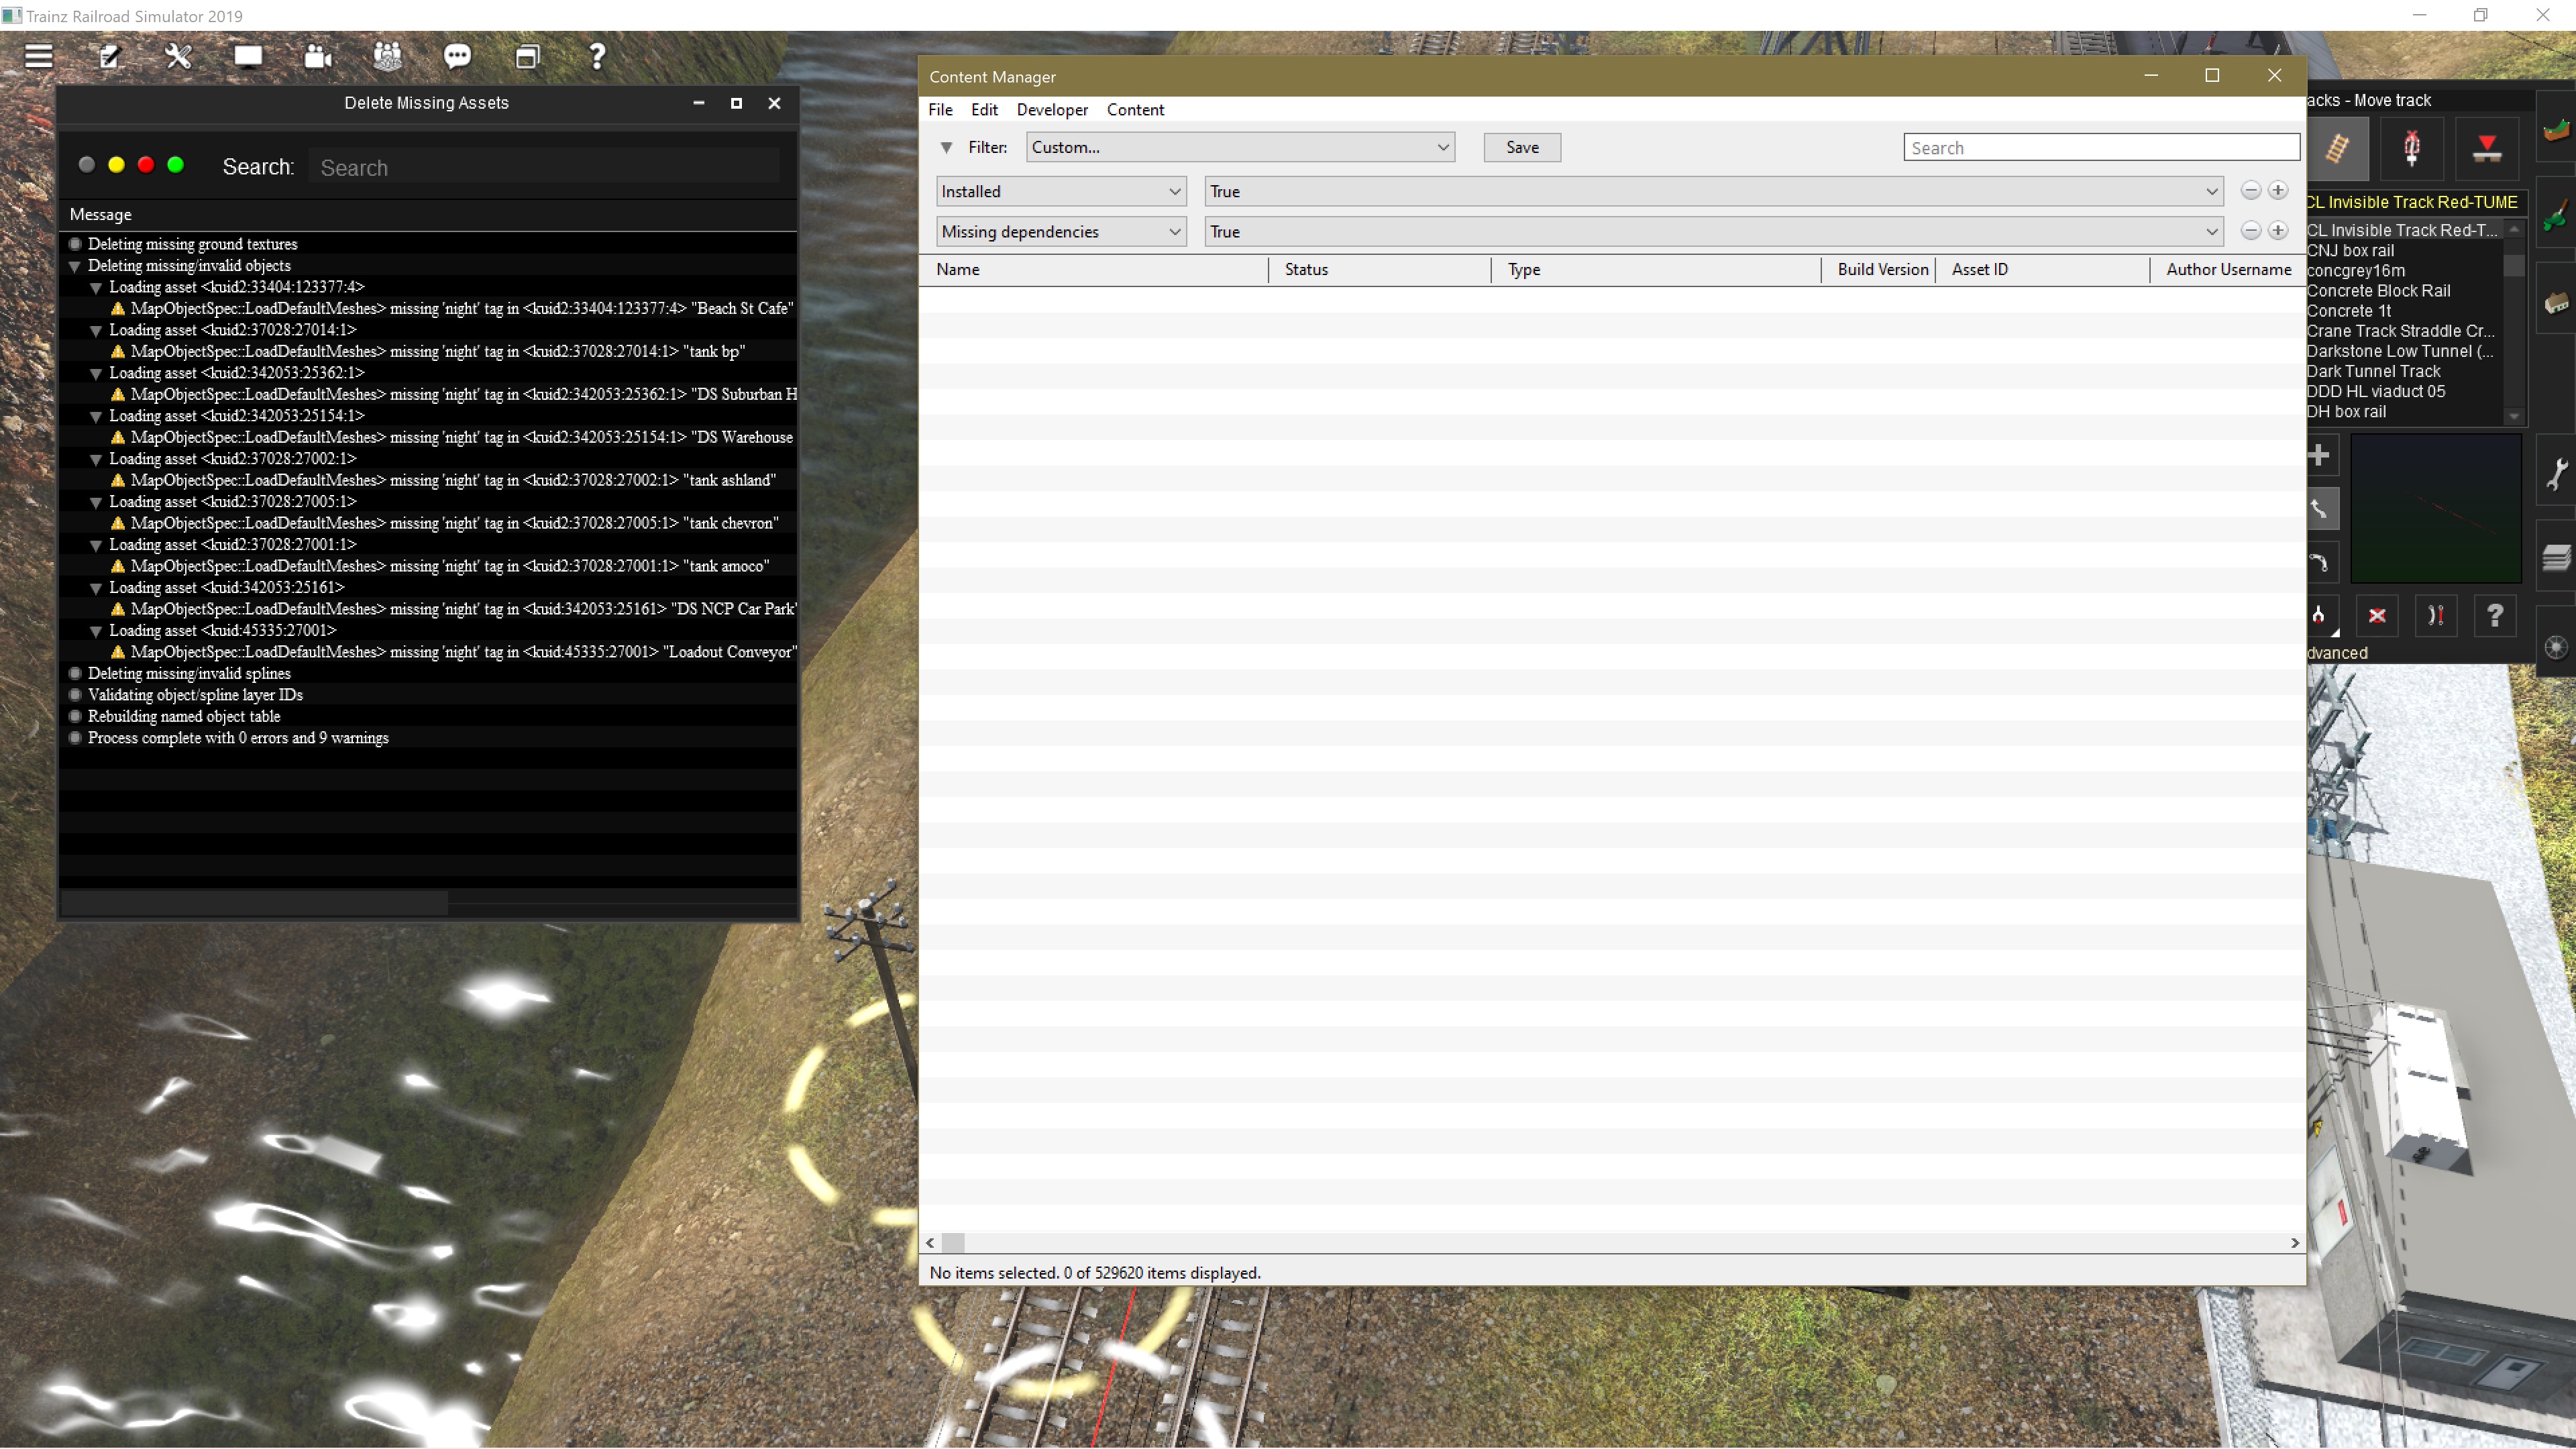
Task: Open the Missing dependencies criteria dropdown
Action: [1061, 231]
